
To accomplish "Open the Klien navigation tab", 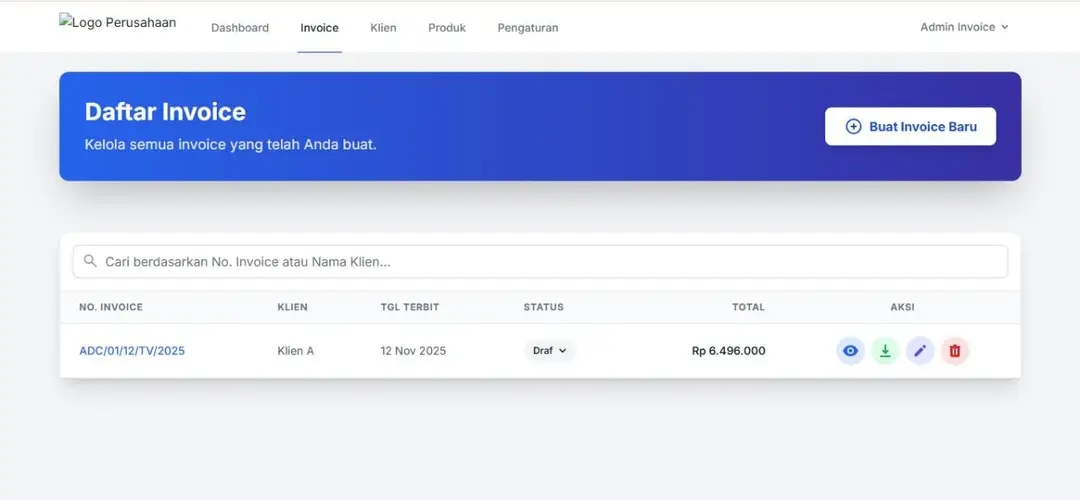I will pos(383,28).
